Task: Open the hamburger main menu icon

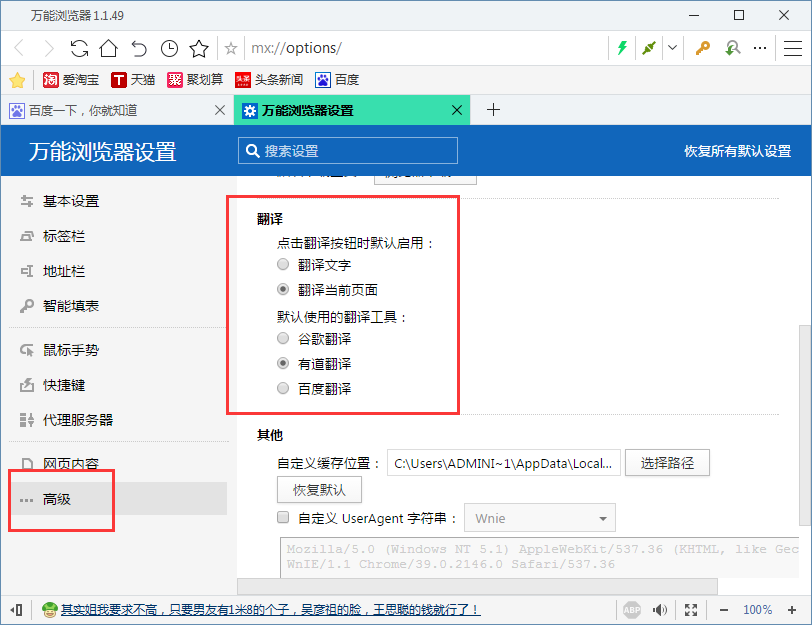Action: (793, 47)
